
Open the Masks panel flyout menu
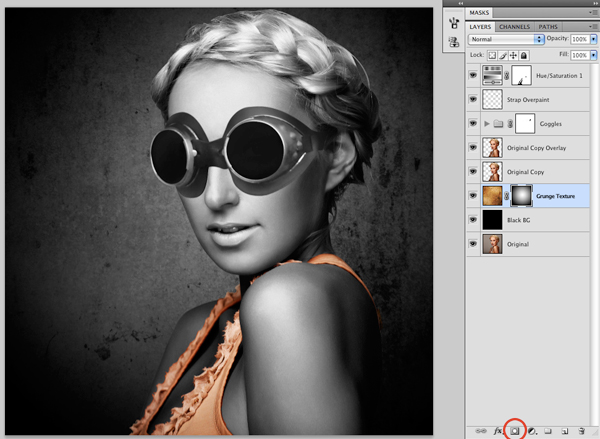click(x=593, y=13)
